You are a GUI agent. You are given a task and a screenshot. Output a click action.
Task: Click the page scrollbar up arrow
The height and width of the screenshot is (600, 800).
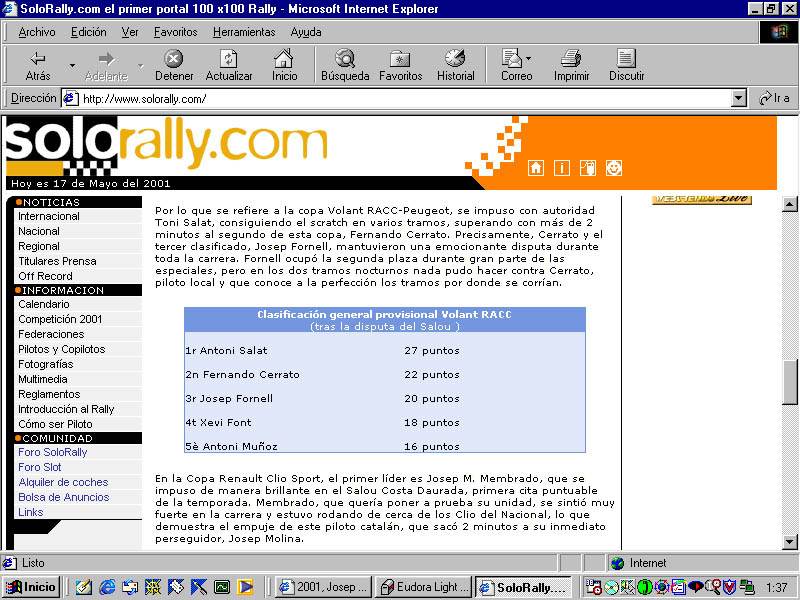[789, 204]
